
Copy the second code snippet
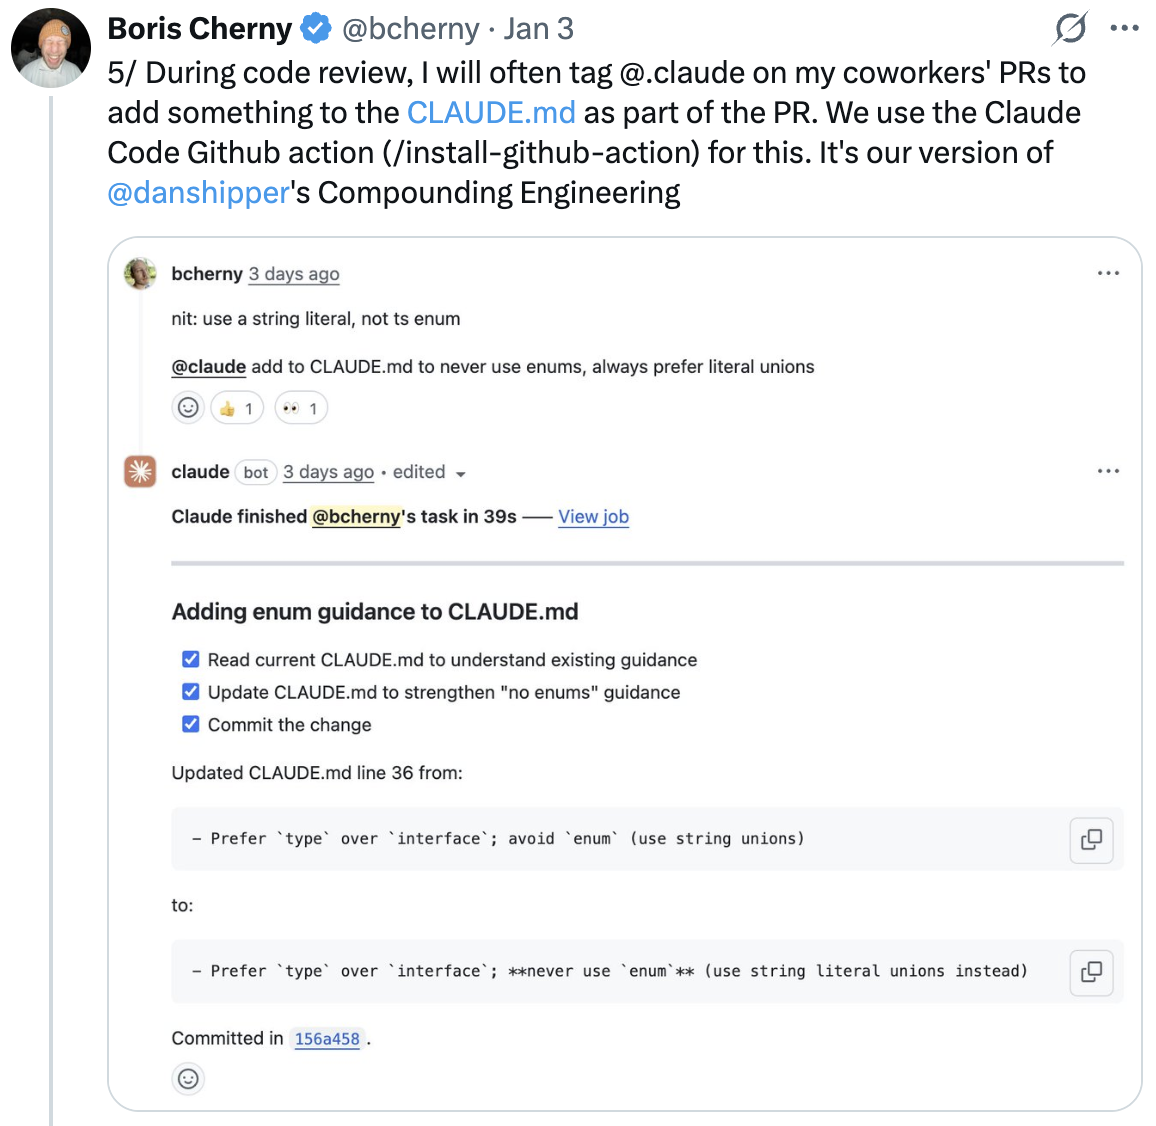coord(1091,972)
